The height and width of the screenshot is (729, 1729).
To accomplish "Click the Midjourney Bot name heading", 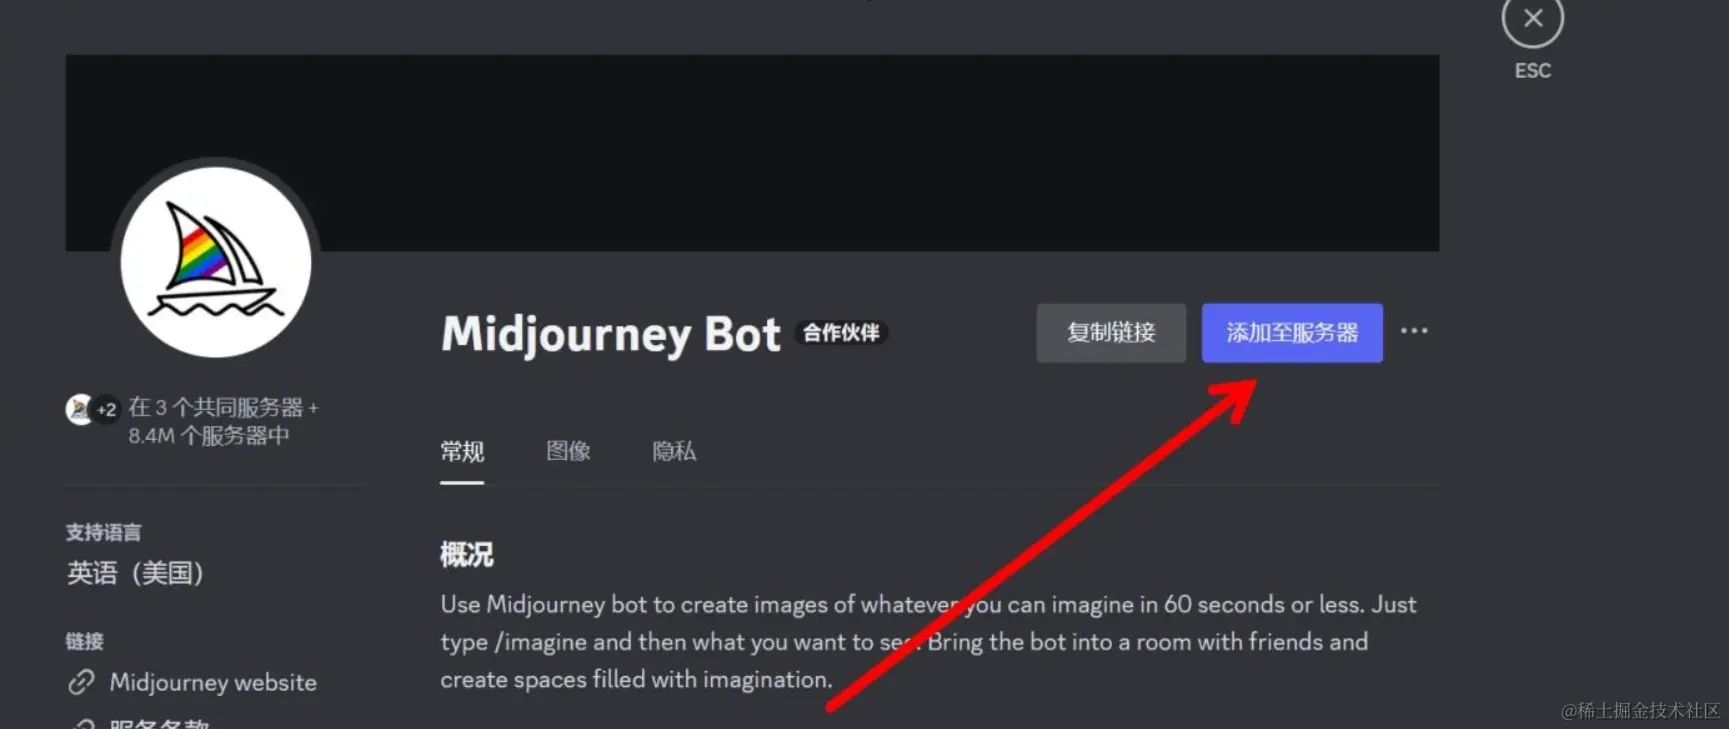I will click(611, 334).
